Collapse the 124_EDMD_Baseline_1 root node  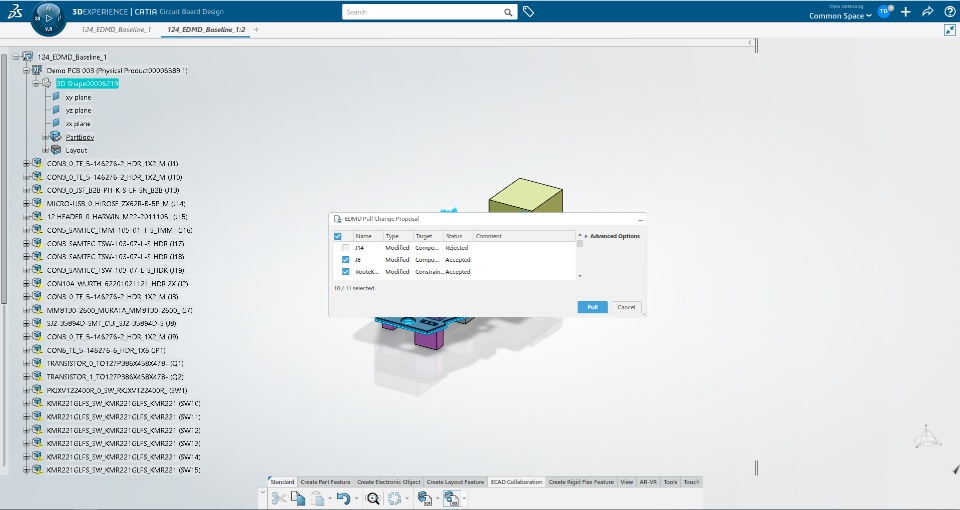[x=16, y=56]
